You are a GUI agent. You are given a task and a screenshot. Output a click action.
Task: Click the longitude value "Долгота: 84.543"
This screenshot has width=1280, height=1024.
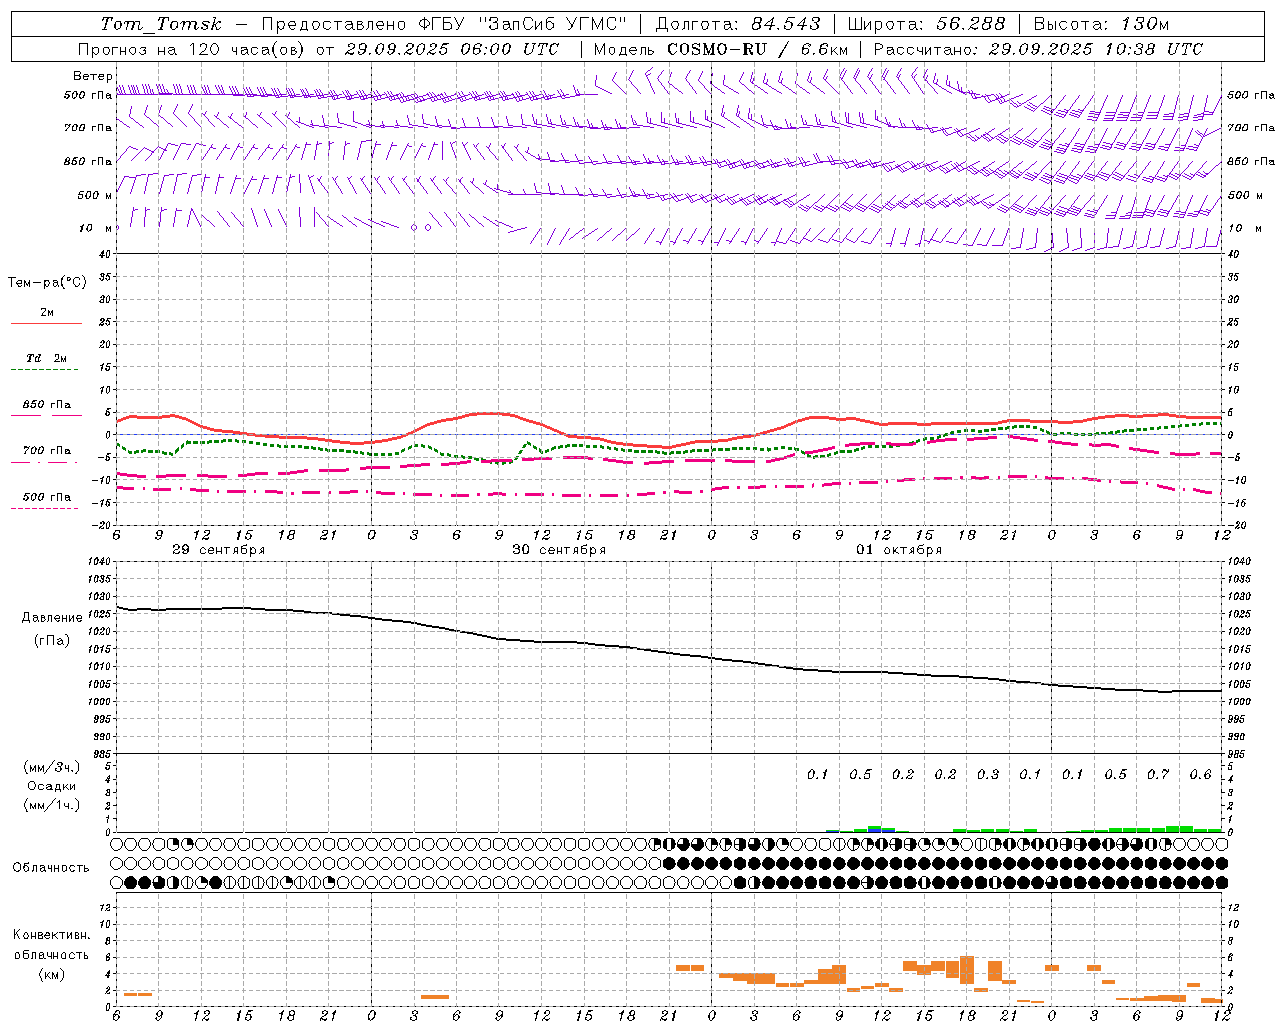pos(738,24)
